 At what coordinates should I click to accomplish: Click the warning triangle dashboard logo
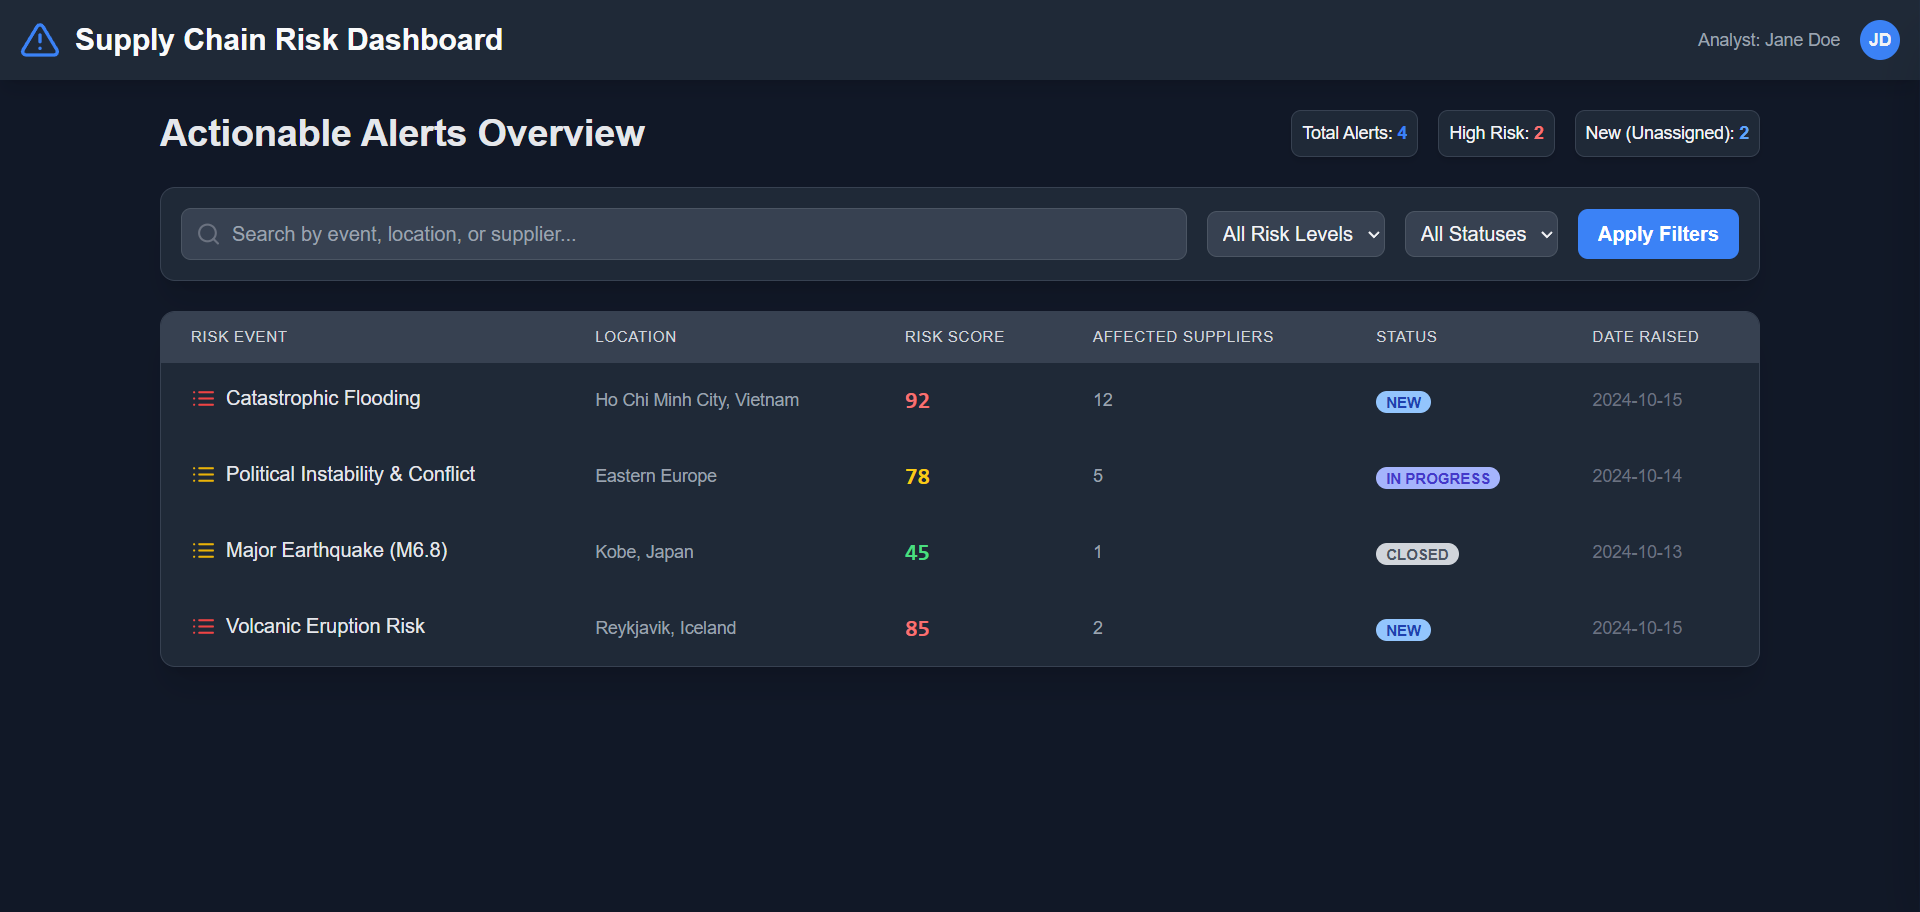[40, 40]
